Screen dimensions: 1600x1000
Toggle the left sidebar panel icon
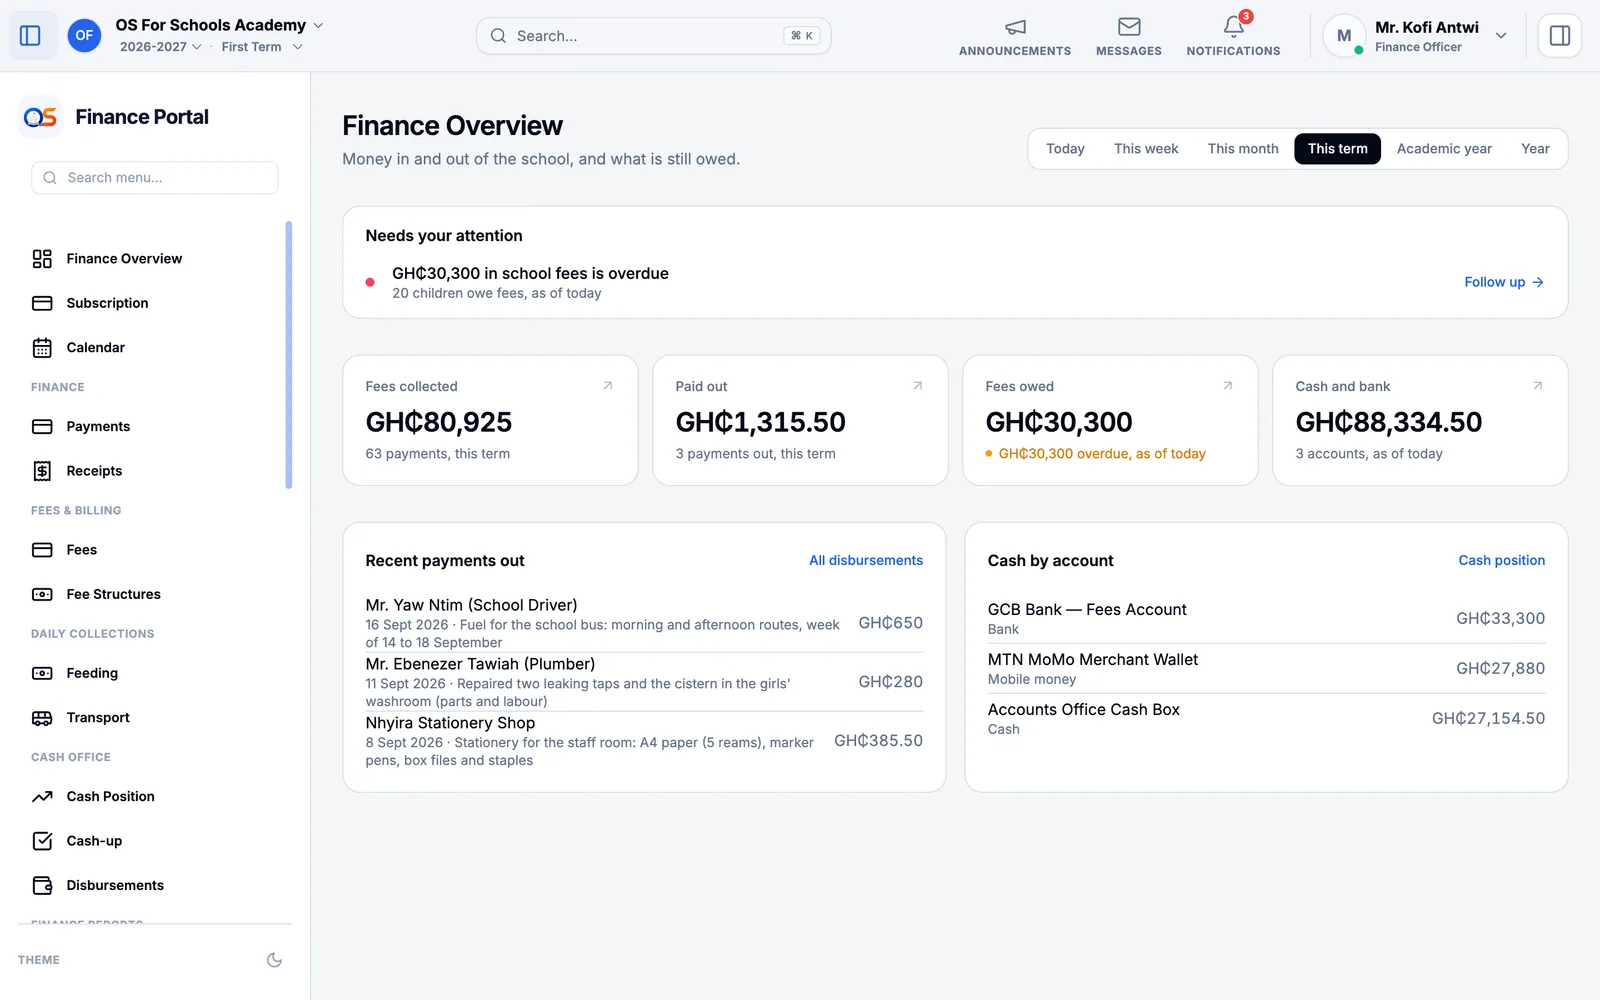30,36
